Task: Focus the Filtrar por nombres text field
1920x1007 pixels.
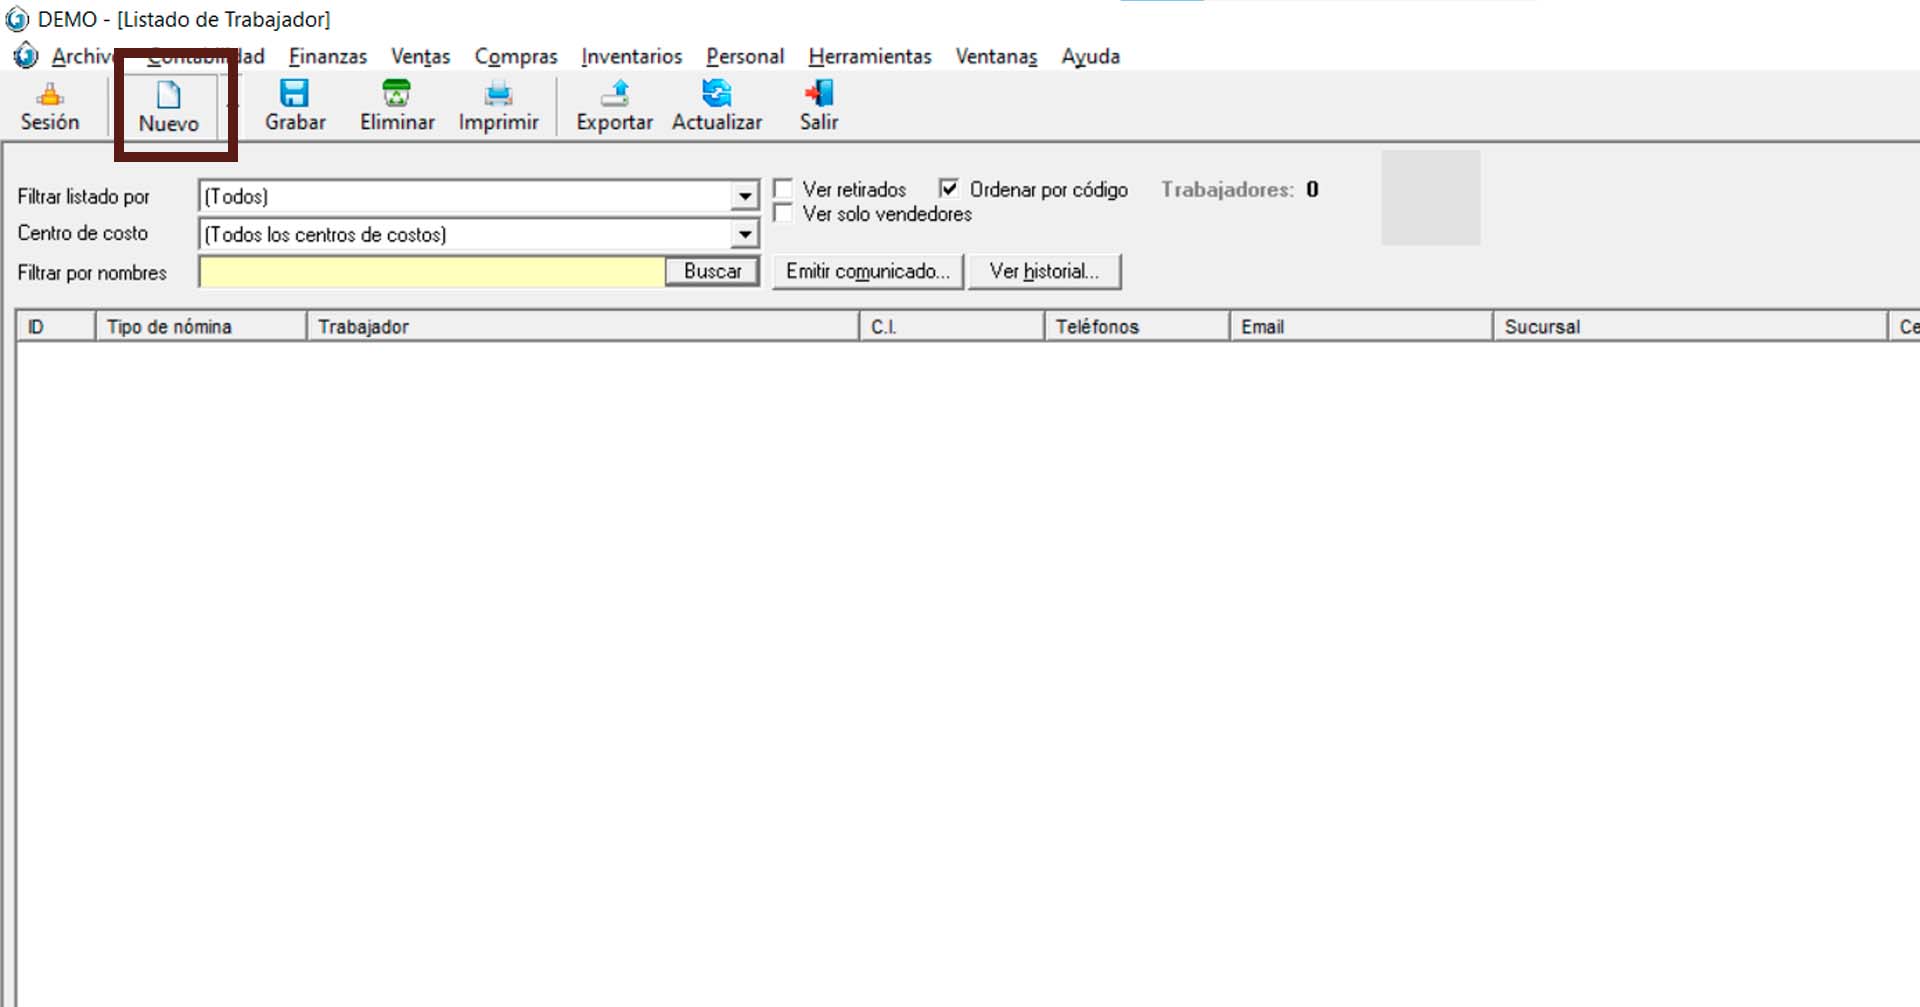Action: point(432,272)
